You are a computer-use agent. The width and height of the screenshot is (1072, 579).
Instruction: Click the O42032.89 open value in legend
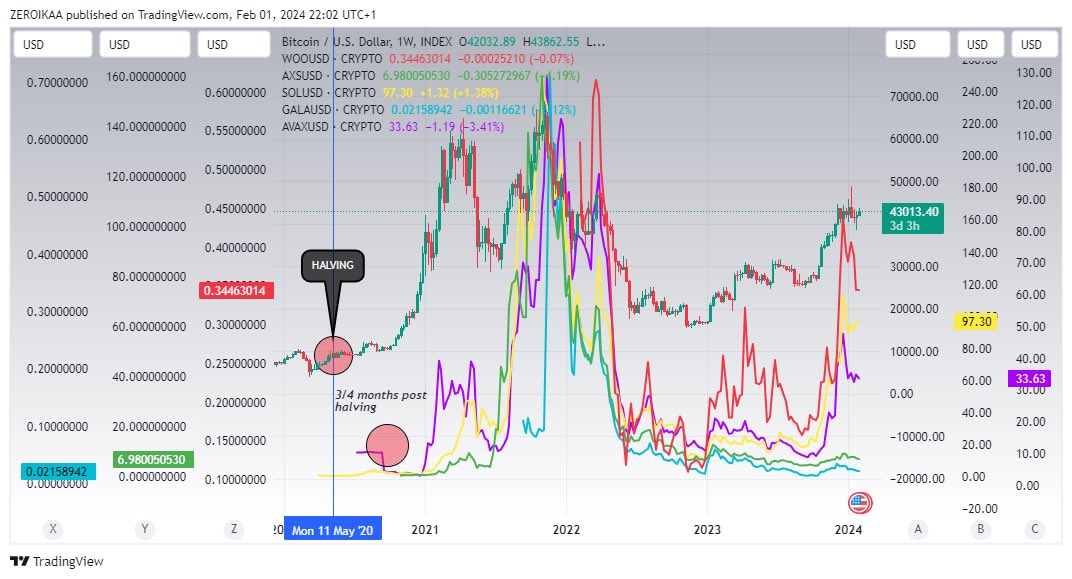[487, 42]
